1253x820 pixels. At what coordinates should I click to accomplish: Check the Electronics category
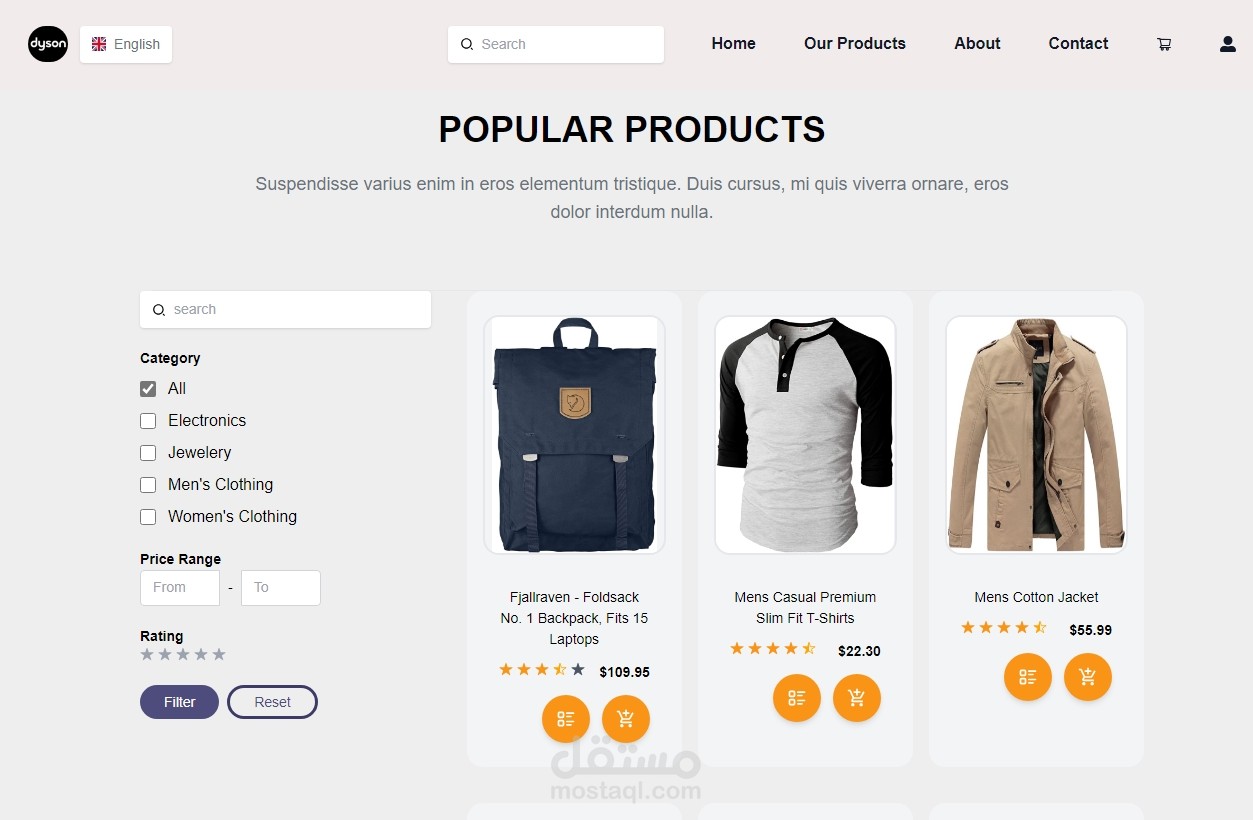coord(148,421)
